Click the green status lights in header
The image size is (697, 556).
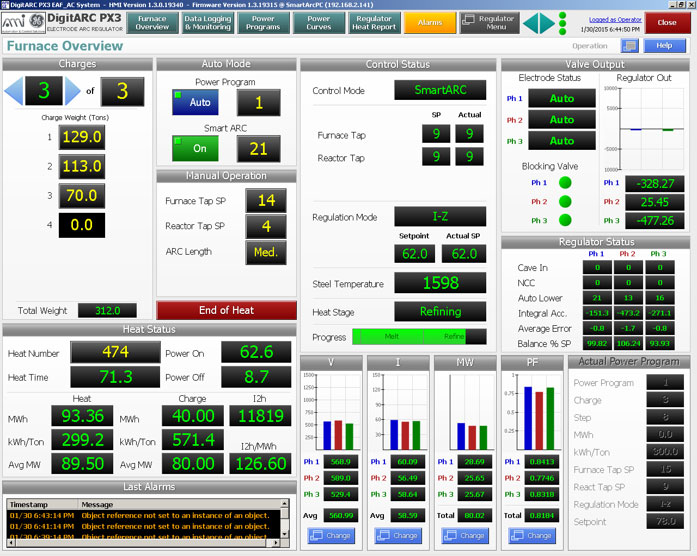(562, 23)
